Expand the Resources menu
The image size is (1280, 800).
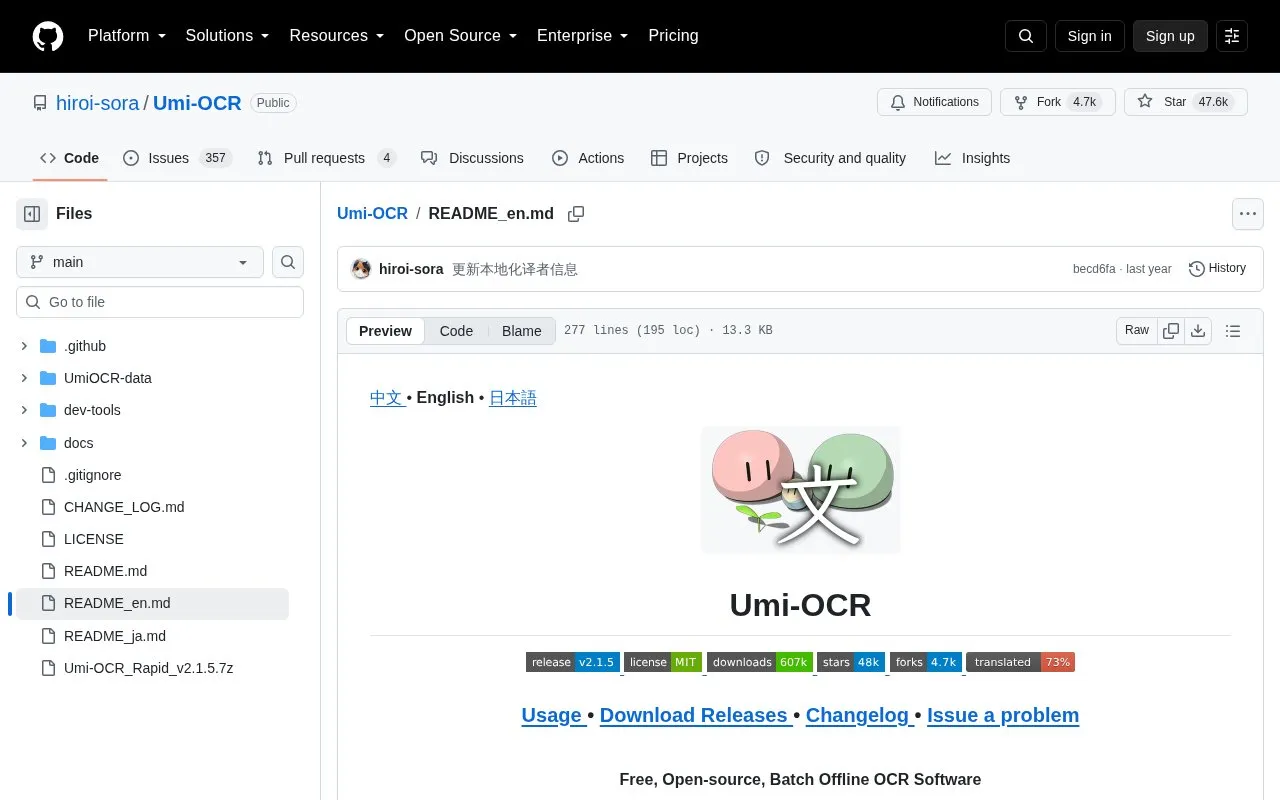click(337, 36)
